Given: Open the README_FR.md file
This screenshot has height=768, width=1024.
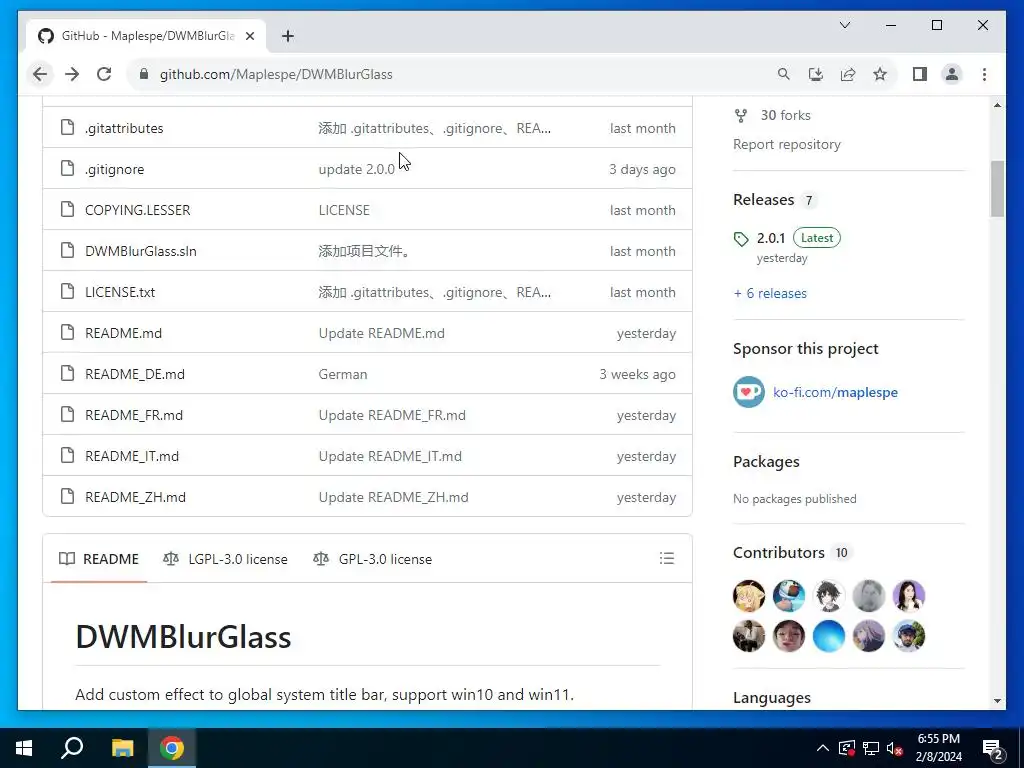Looking at the screenshot, I should click(134, 415).
